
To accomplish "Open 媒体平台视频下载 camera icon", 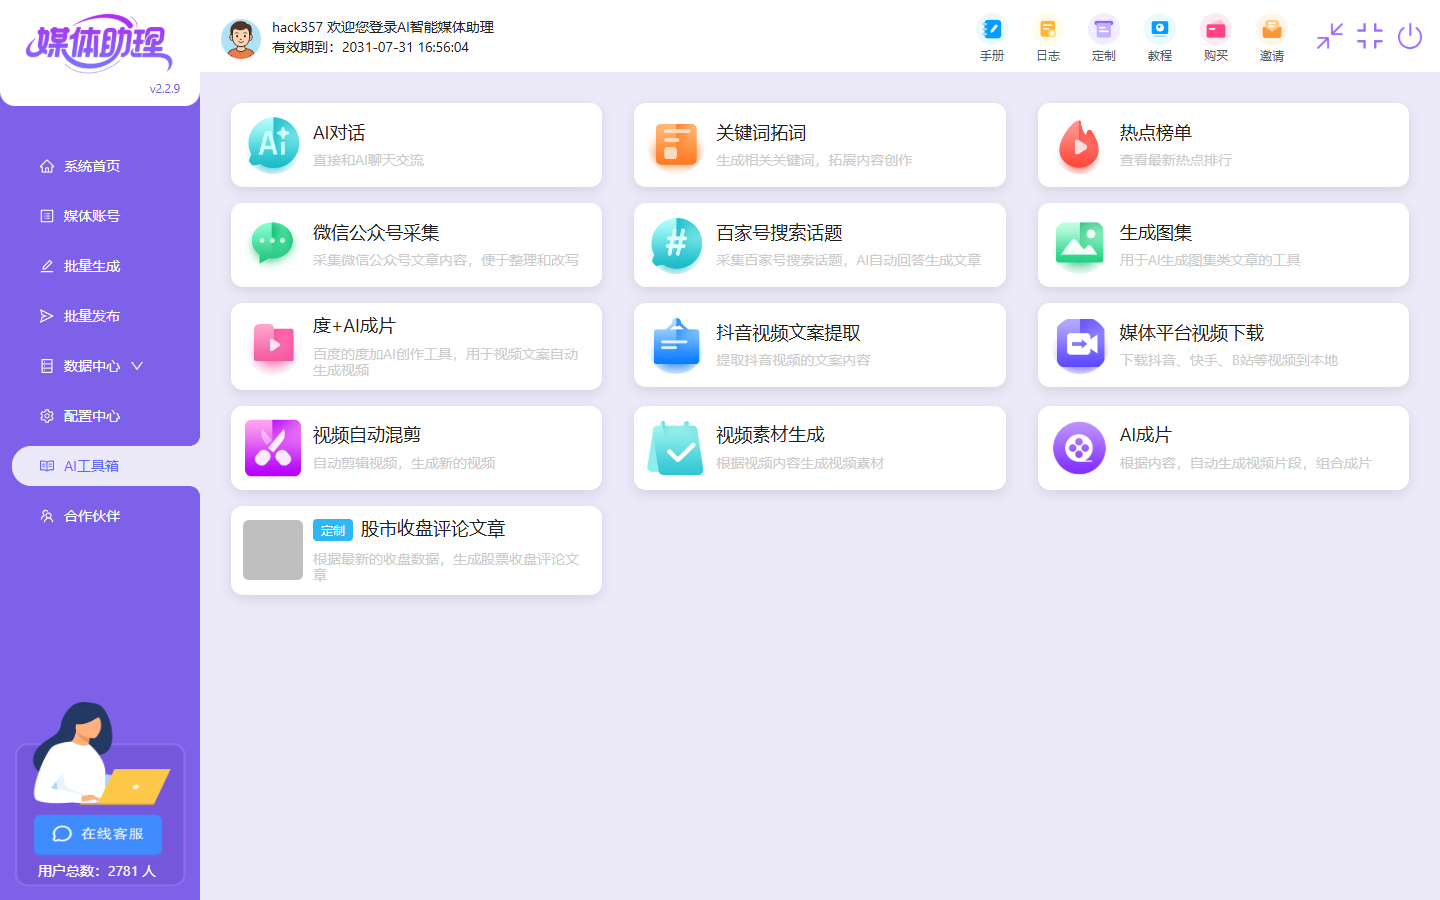I will pos(1080,345).
